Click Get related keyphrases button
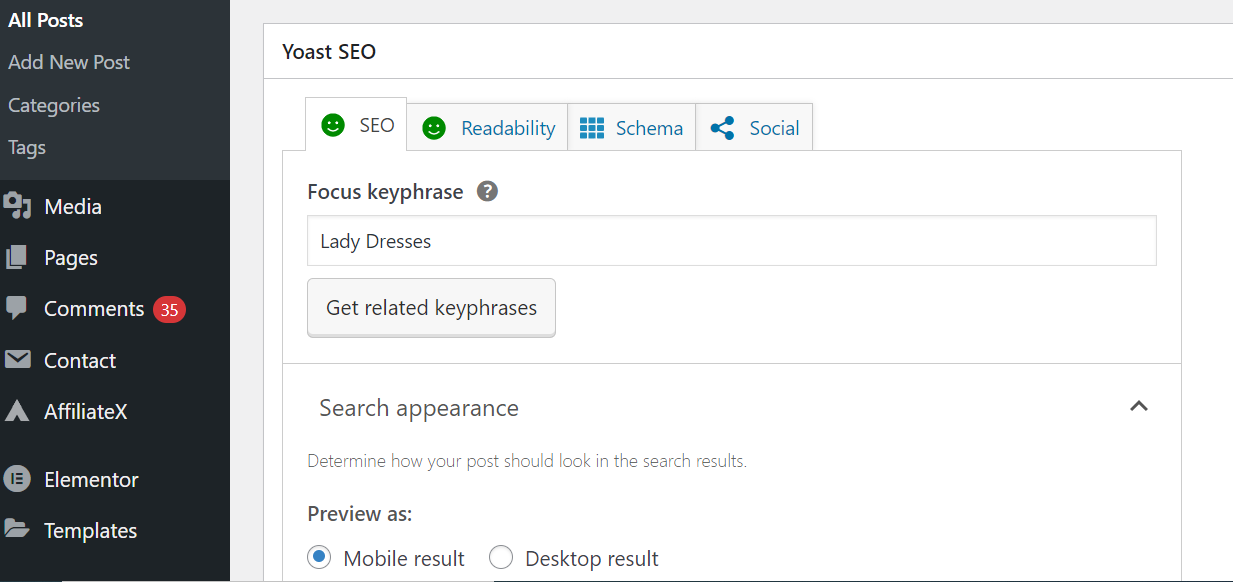1233x582 pixels. pos(431,308)
